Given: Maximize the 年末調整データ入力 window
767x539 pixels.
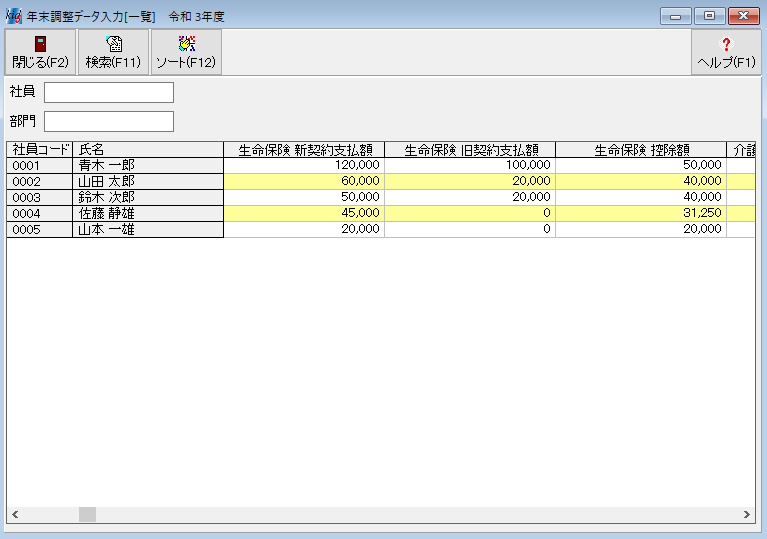Looking at the screenshot, I should [709, 17].
